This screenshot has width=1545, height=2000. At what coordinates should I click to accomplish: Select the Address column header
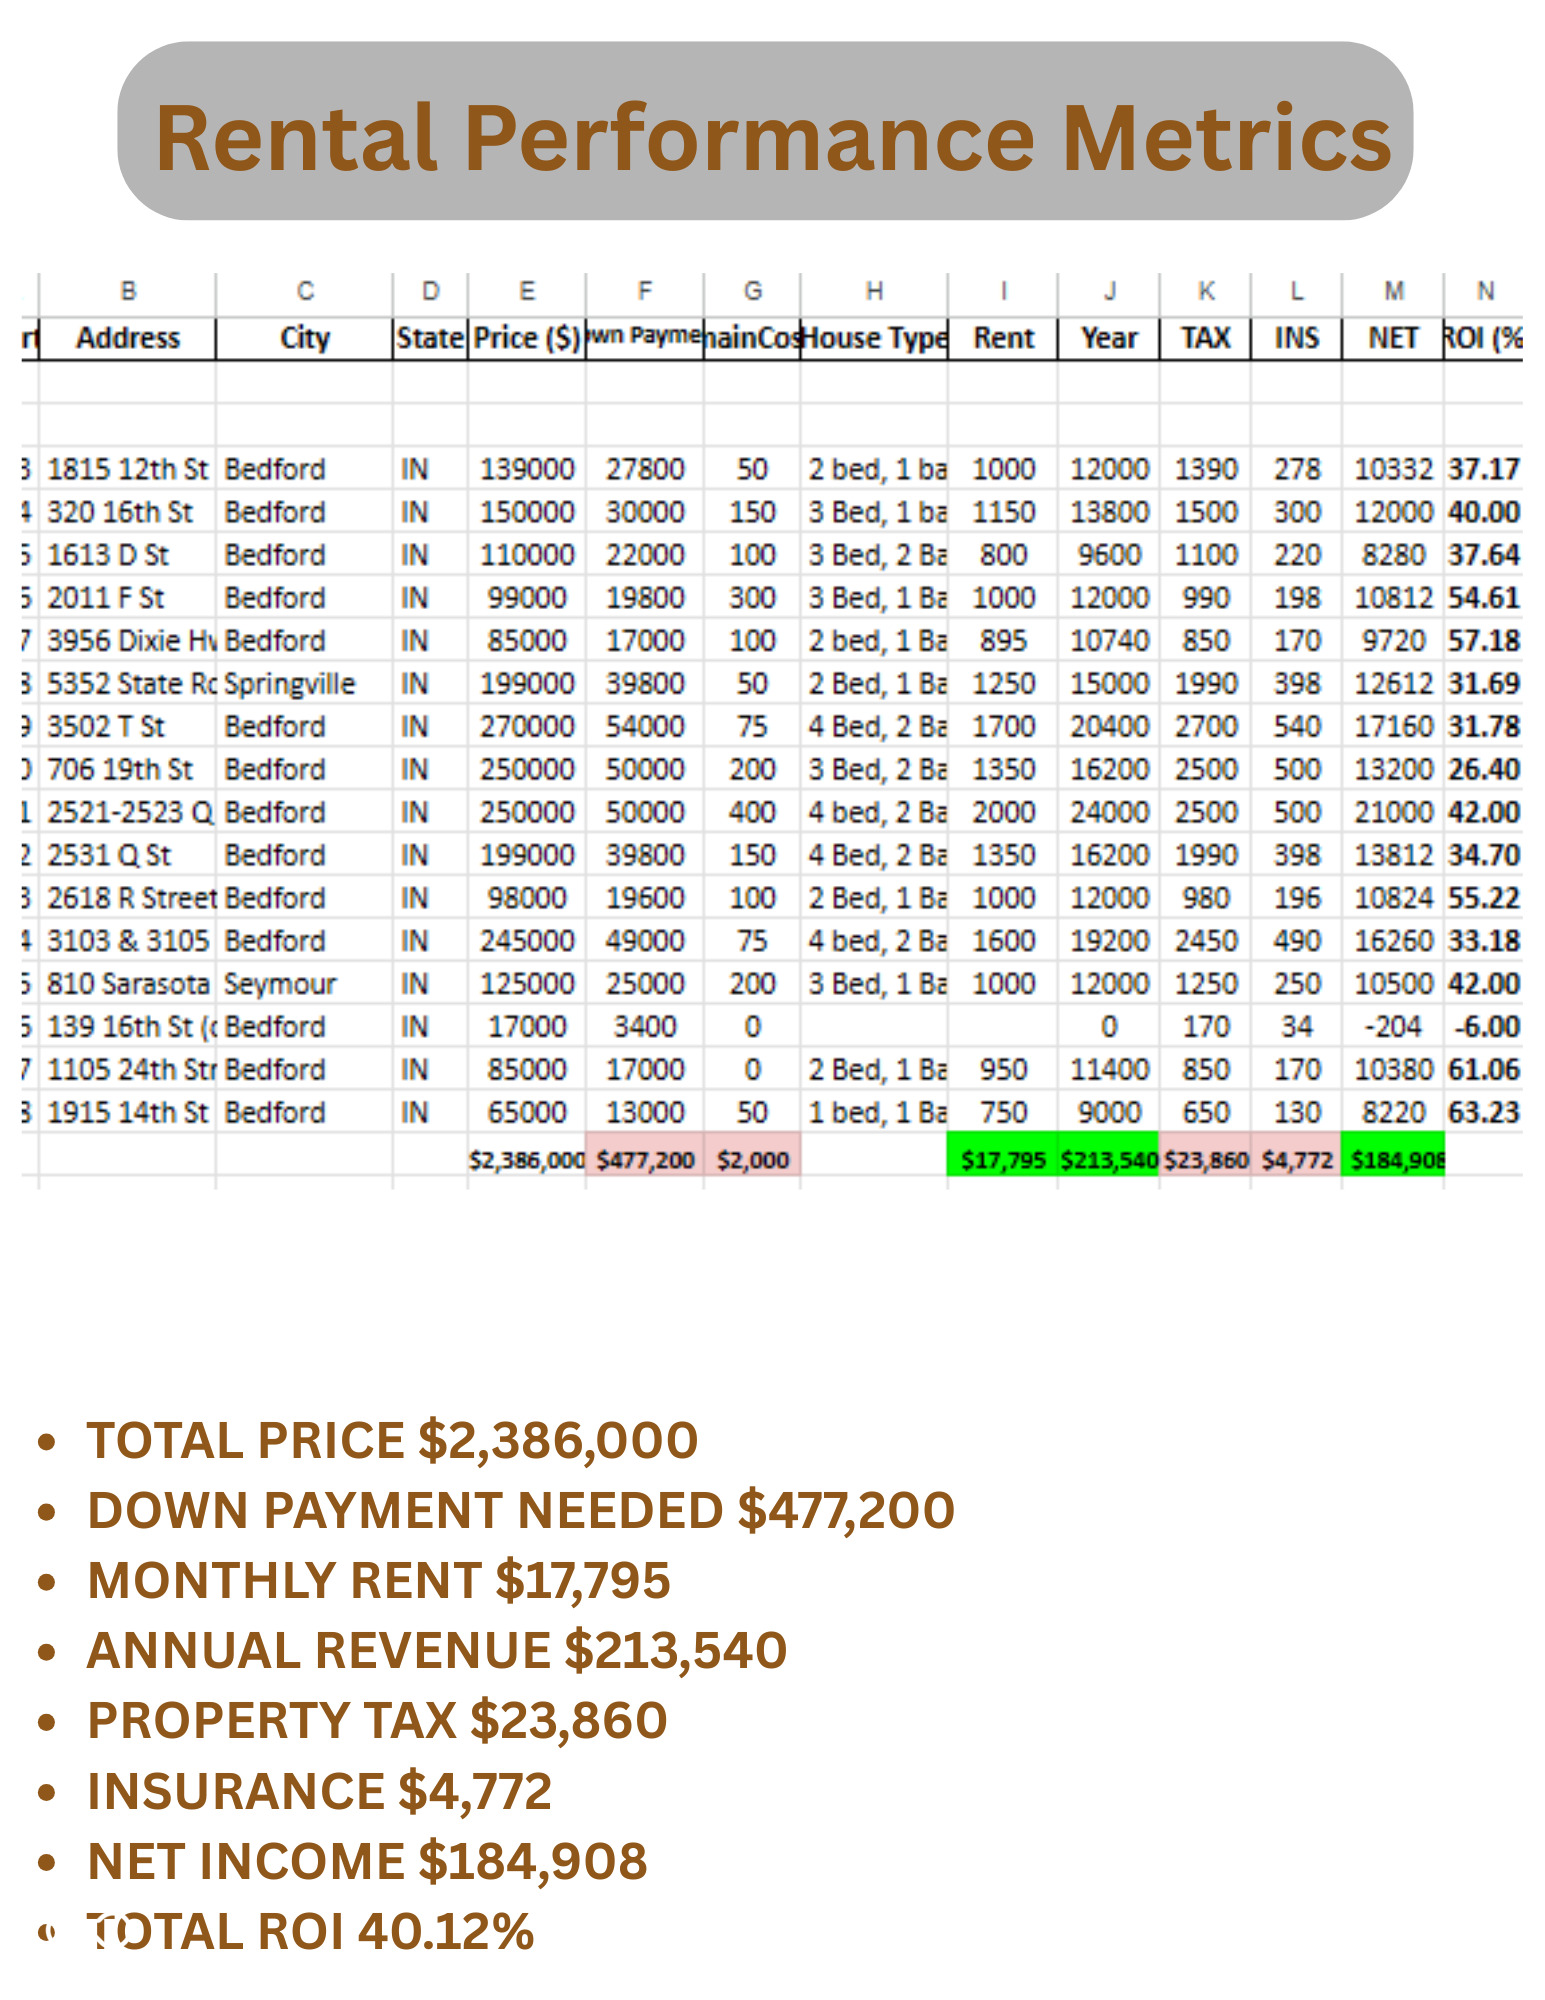128,338
